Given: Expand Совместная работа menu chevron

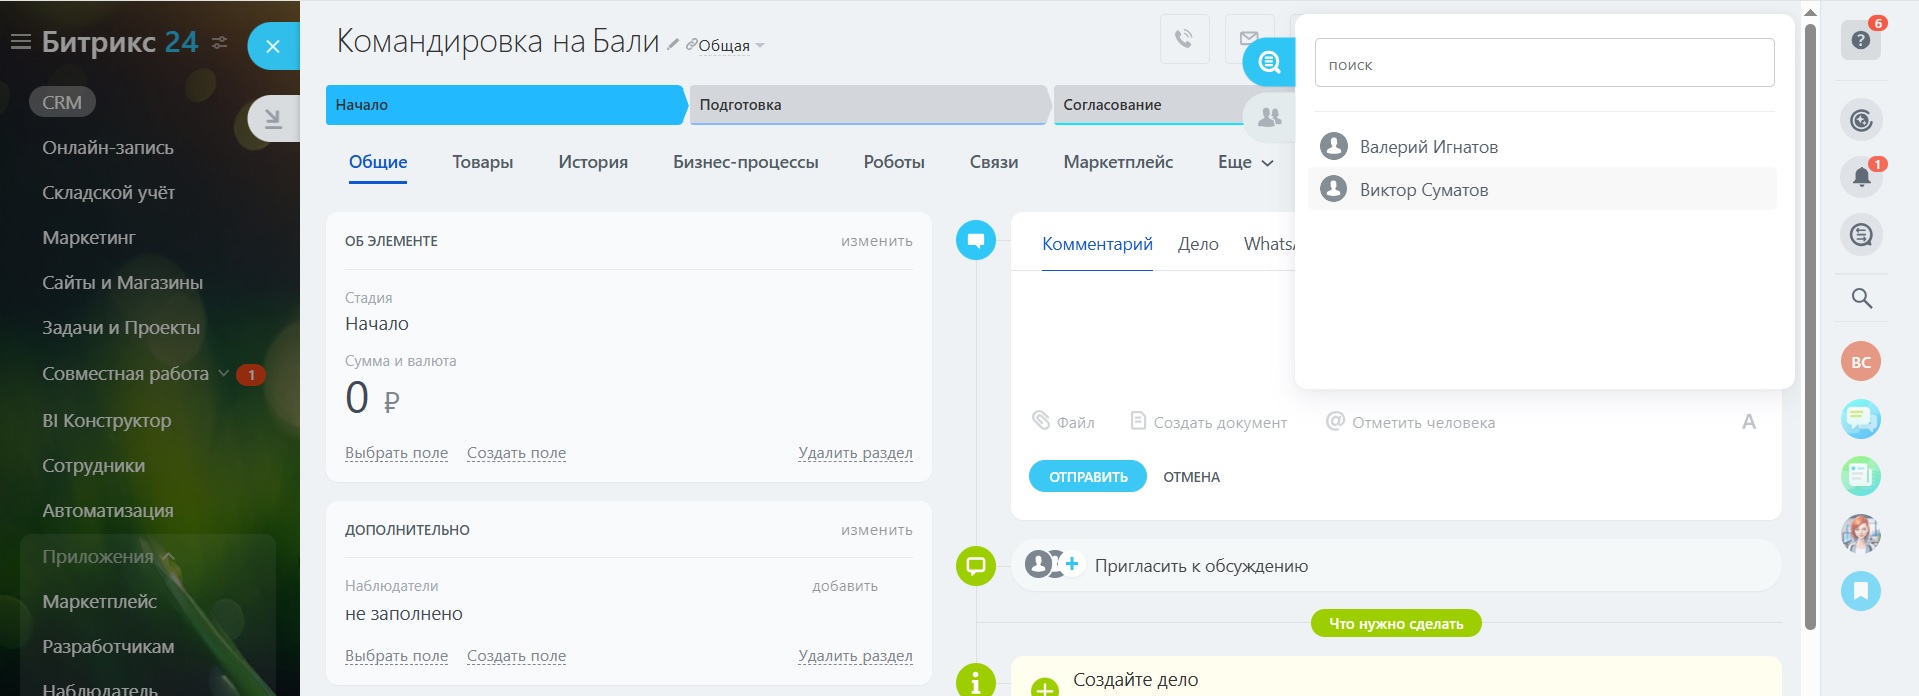Looking at the screenshot, I should (x=224, y=374).
